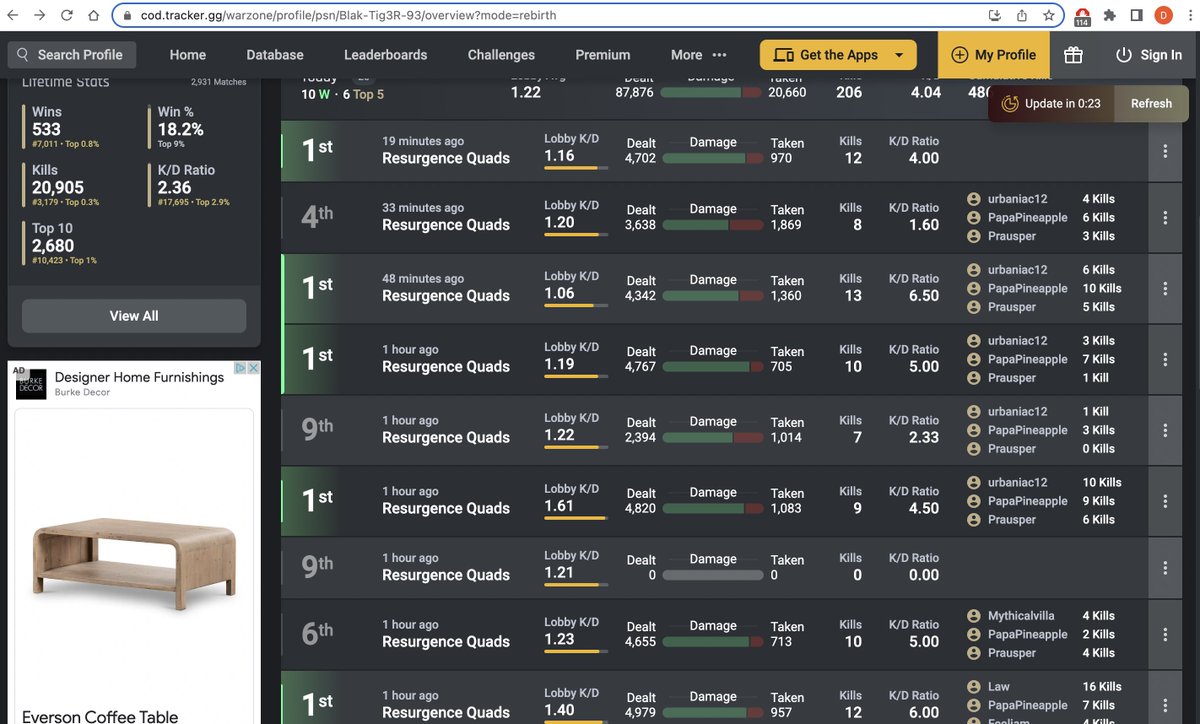Viewport: 1200px width, 724px height.
Task: Click the orange D profile avatar in Chrome
Action: pyautogui.click(x=1163, y=16)
